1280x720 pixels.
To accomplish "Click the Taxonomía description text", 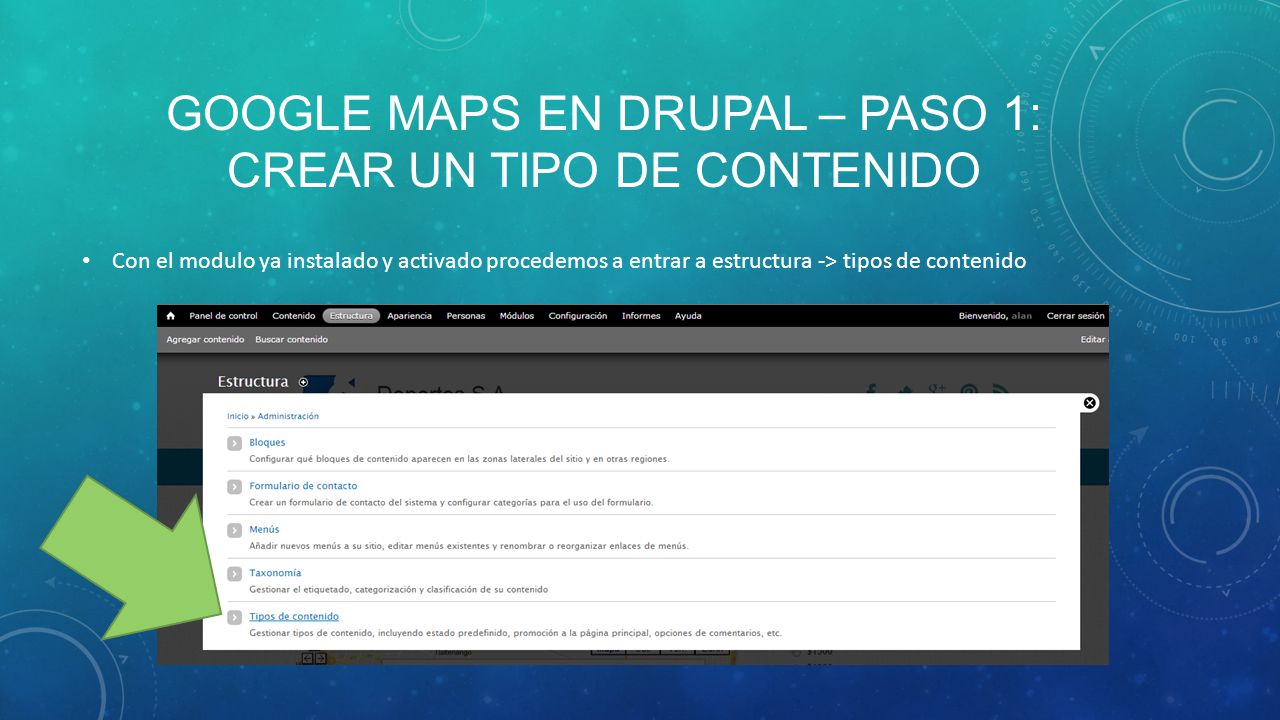I will pyautogui.click(x=398, y=590).
